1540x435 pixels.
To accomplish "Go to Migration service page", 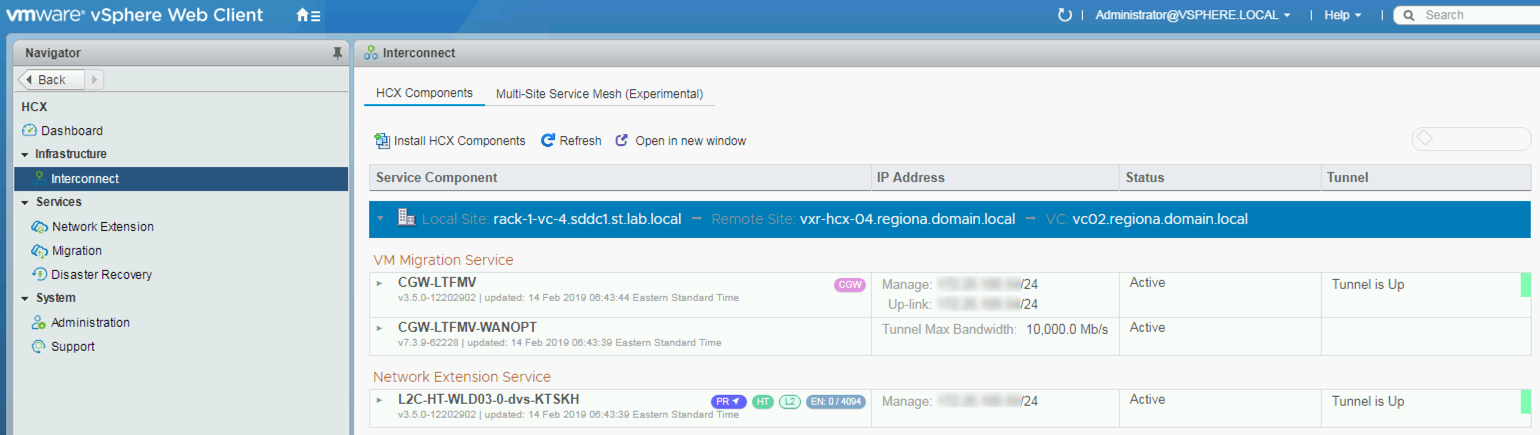I will pos(76,251).
